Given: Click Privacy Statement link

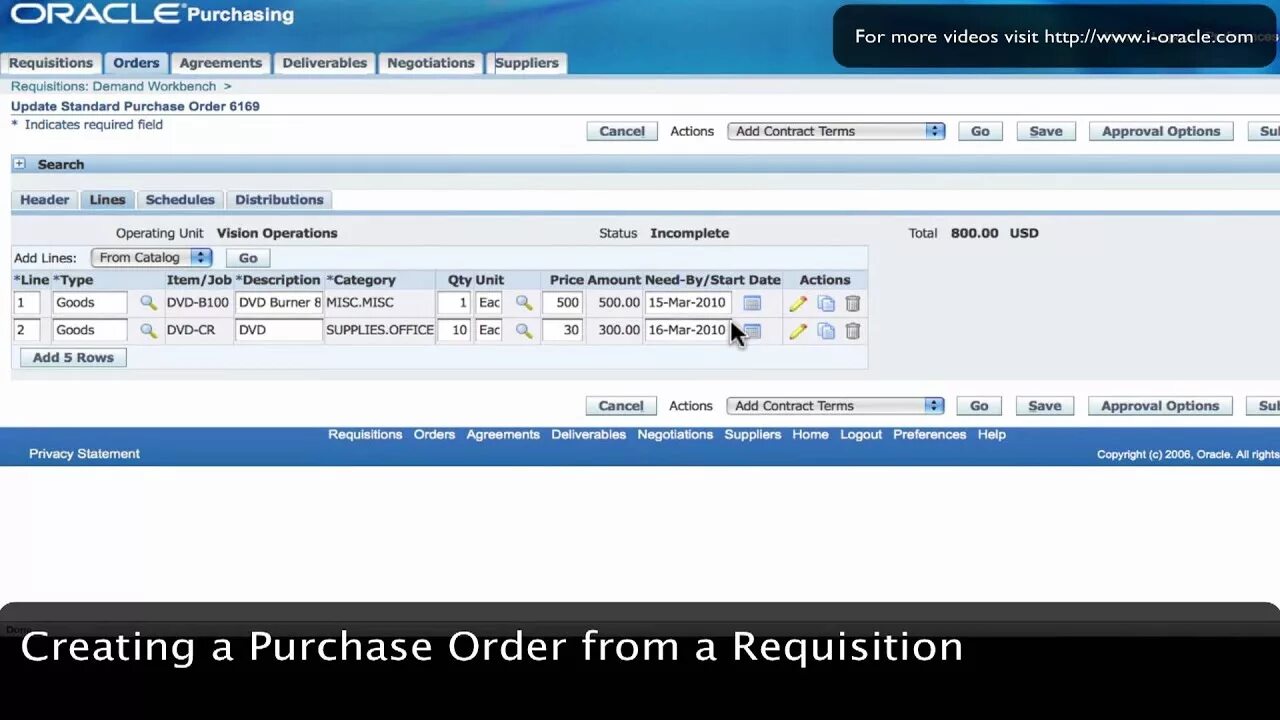Looking at the screenshot, I should tap(84, 454).
